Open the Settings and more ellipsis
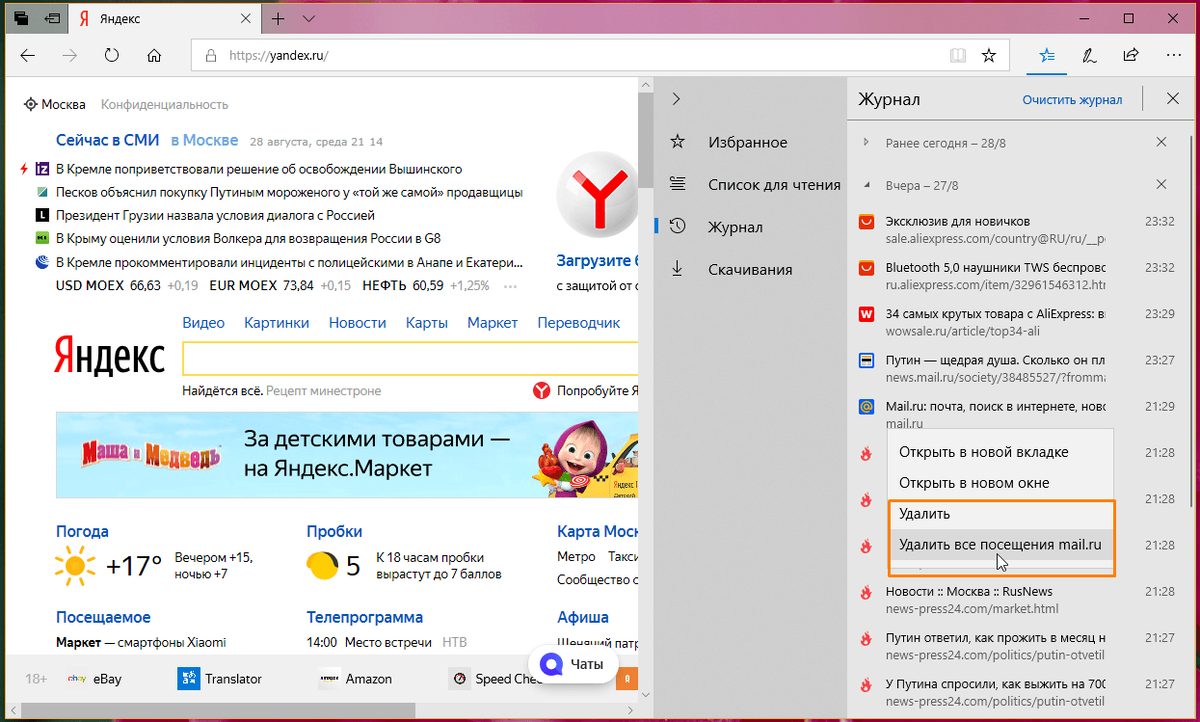 [x=1172, y=55]
